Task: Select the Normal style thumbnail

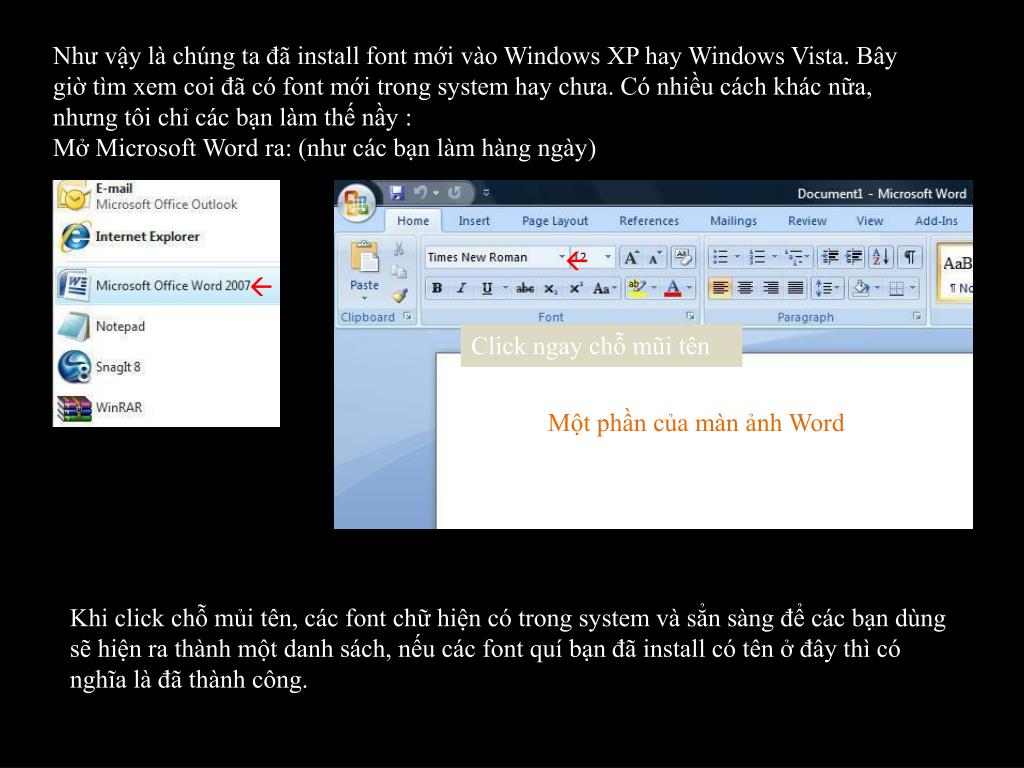Action: coord(955,272)
